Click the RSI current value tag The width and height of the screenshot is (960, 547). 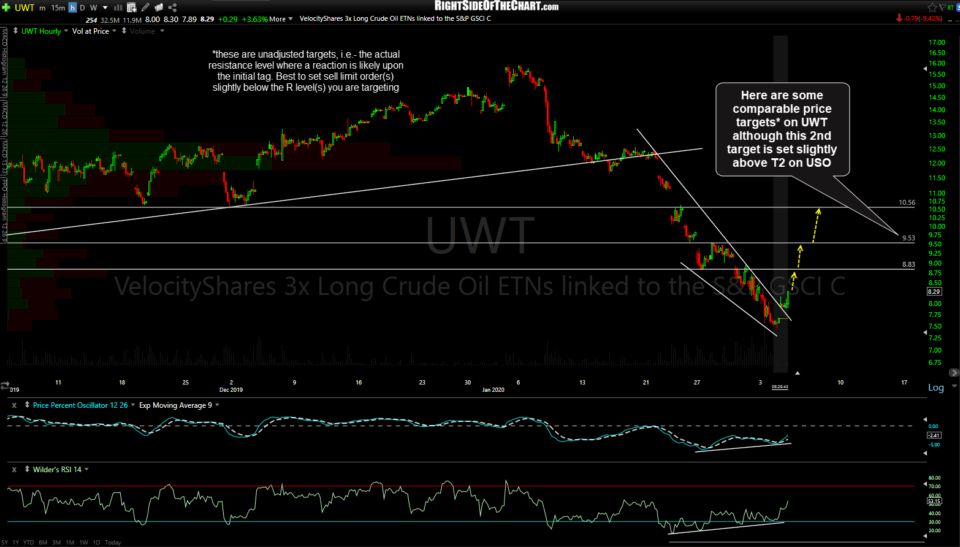tap(934, 501)
